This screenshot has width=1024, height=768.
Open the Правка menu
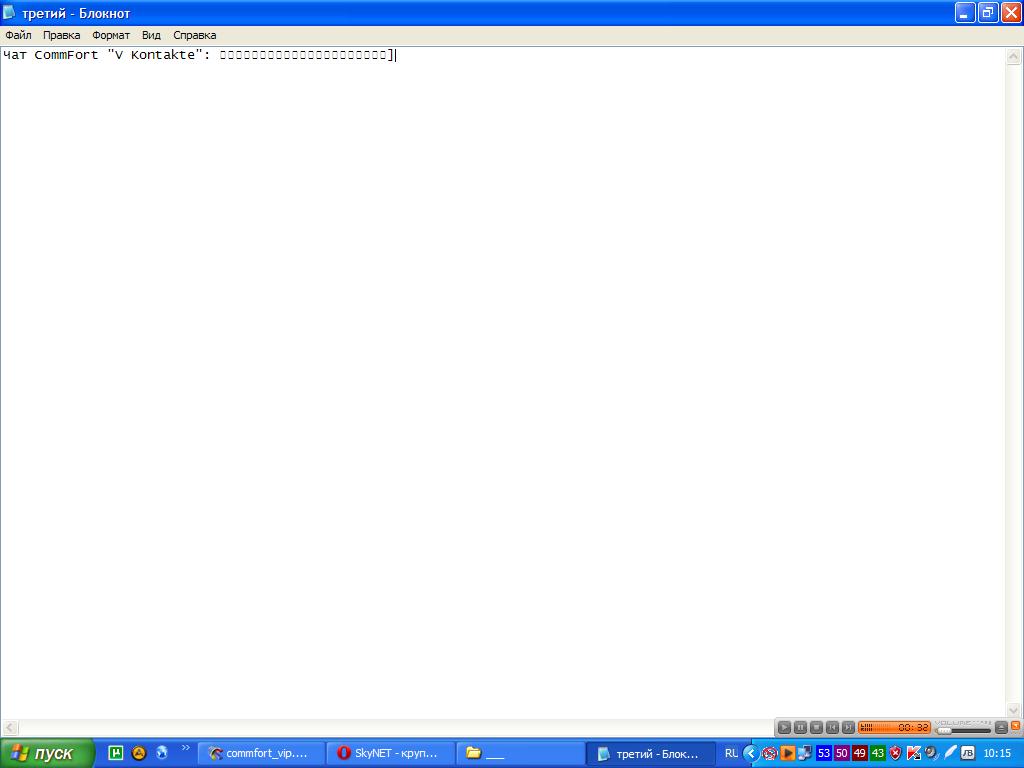click(x=61, y=35)
